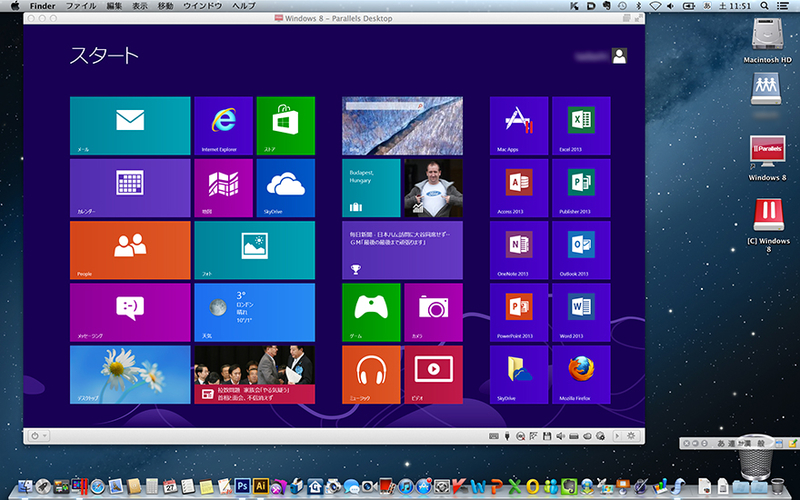Open the Trash in the Dock

coord(778,485)
